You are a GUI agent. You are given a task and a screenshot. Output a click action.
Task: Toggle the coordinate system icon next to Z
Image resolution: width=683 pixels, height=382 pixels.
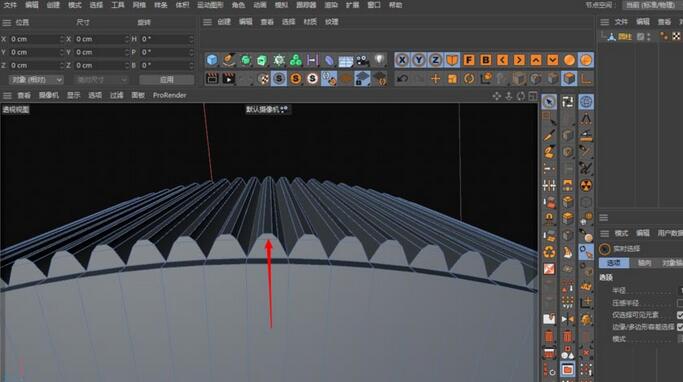click(x=452, y=60)
